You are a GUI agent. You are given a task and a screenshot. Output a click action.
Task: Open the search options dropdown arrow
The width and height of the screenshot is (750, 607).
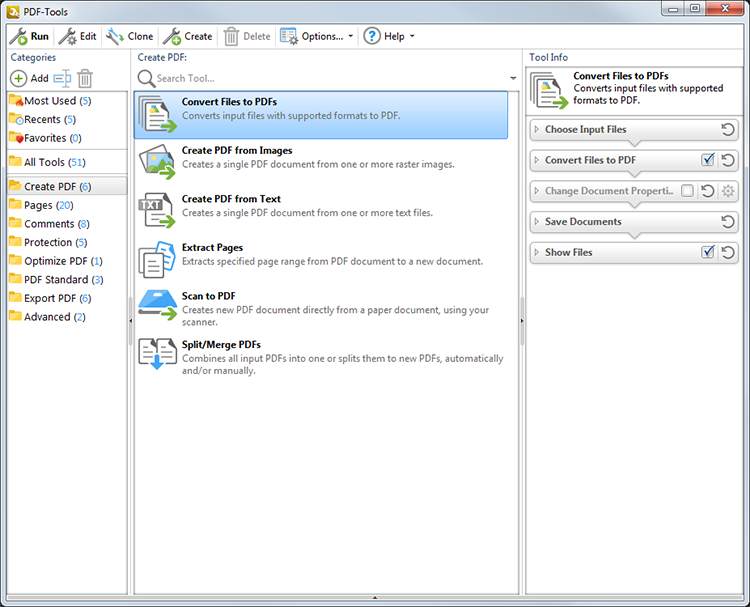tap(513, 78)
